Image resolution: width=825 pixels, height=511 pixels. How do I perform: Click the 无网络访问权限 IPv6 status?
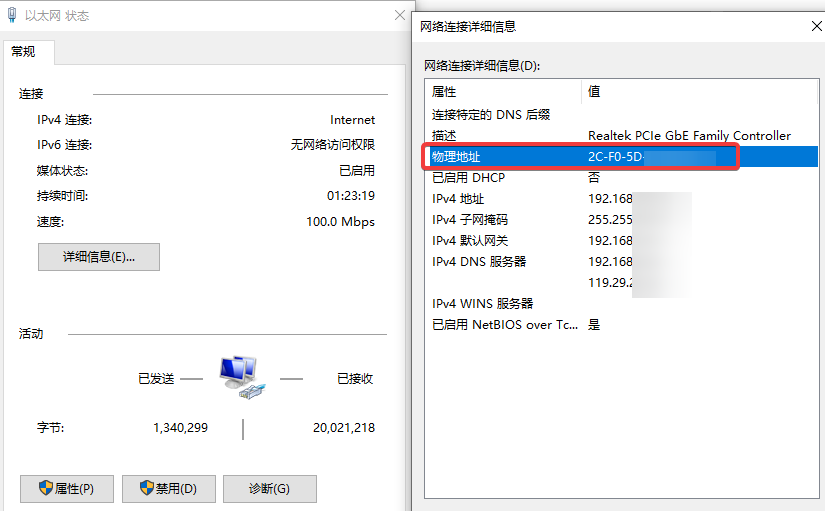(x=333, y=145)
